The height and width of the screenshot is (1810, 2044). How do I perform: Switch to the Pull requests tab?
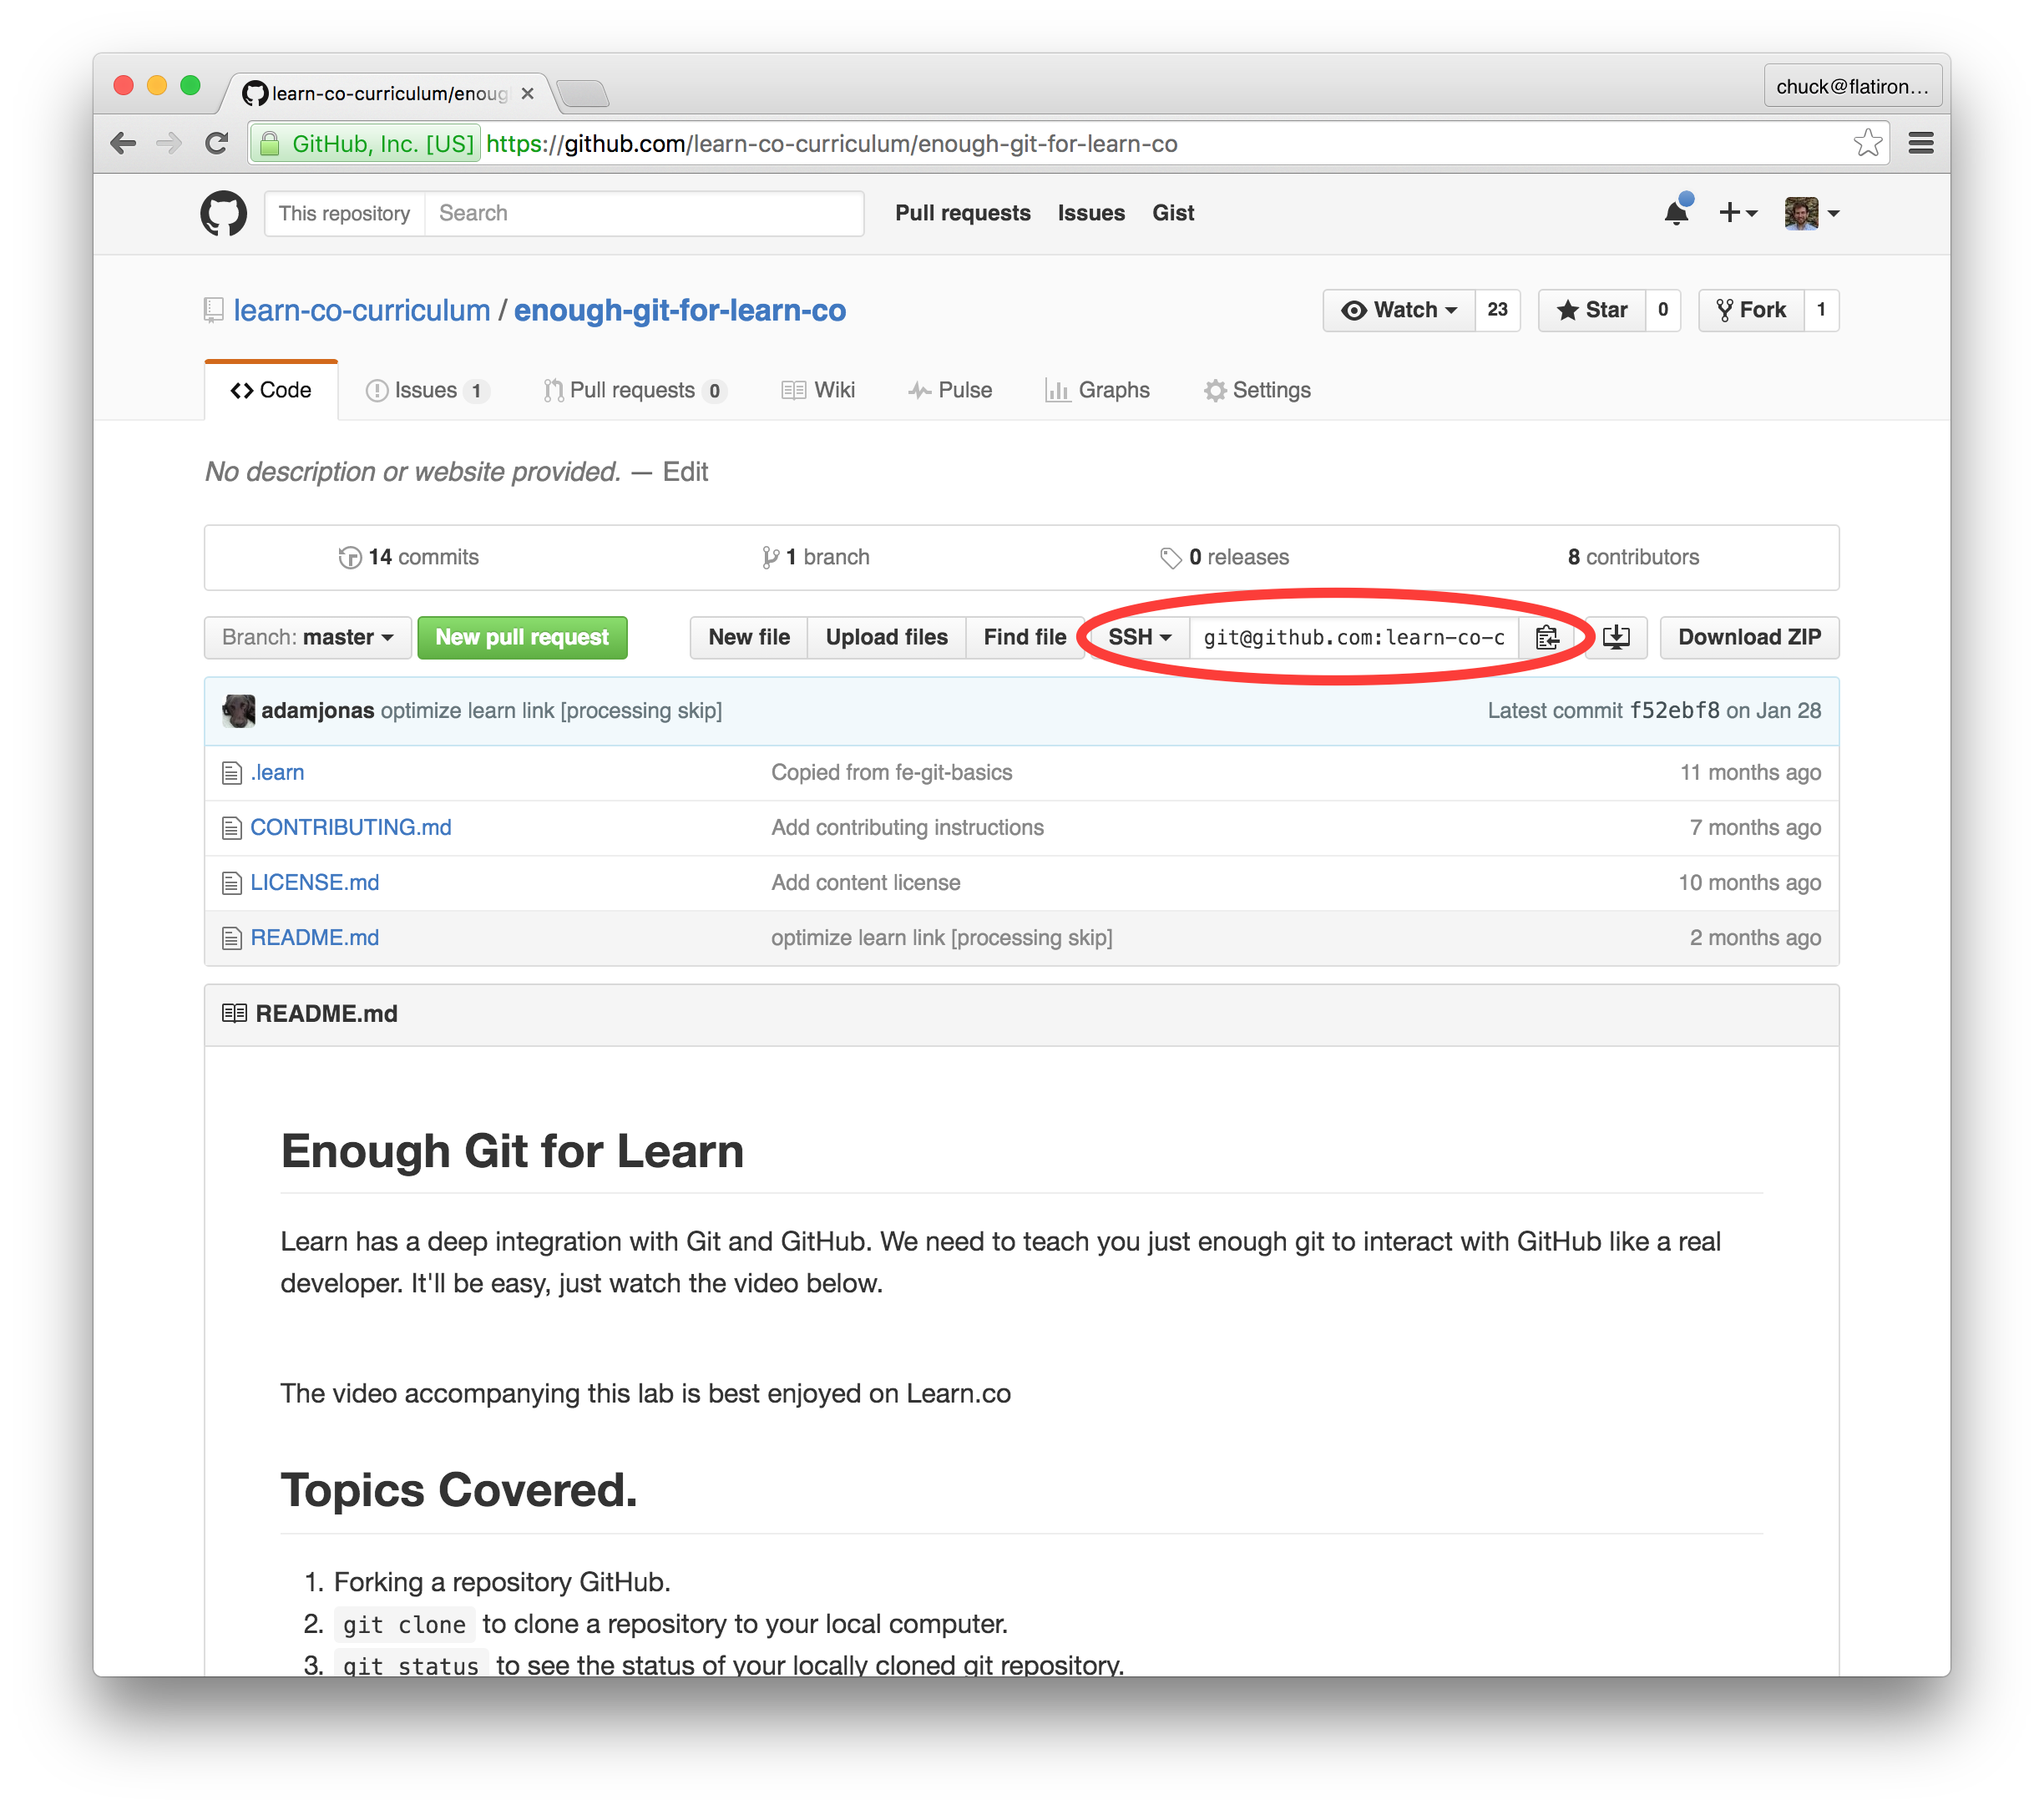point(630,390)
